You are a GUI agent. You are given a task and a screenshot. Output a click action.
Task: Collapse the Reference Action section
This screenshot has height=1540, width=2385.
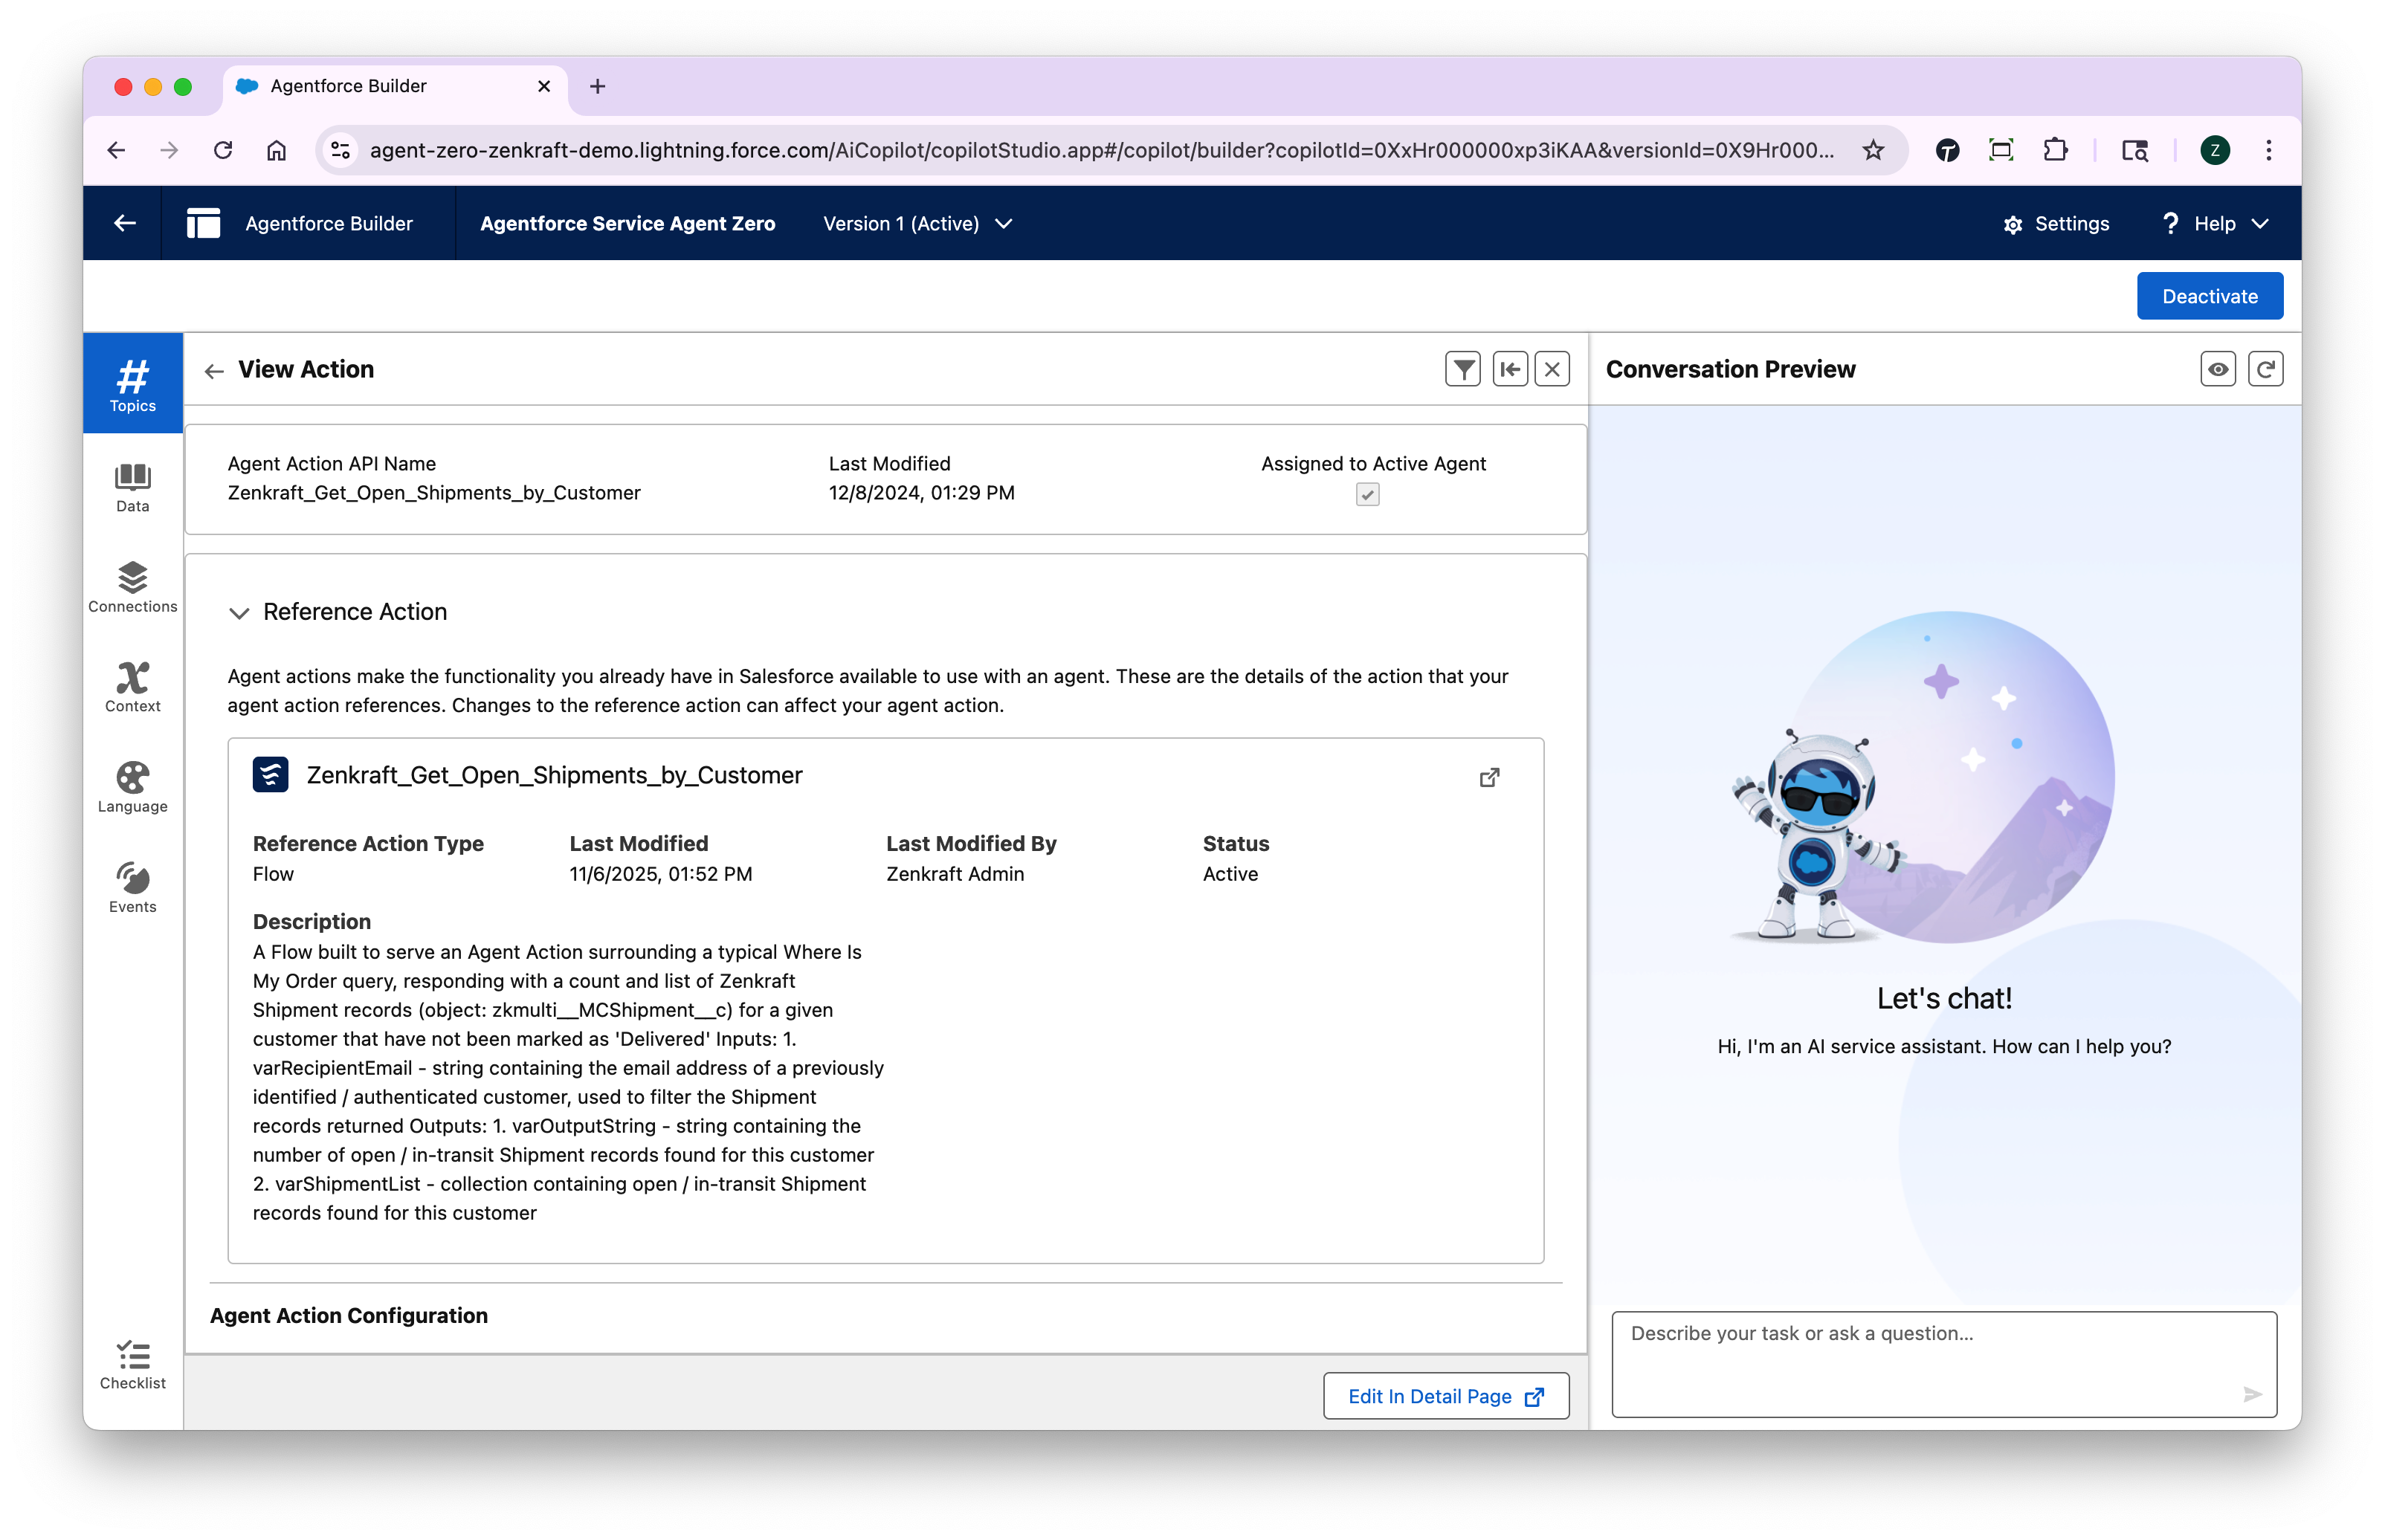tap(239, 613)
